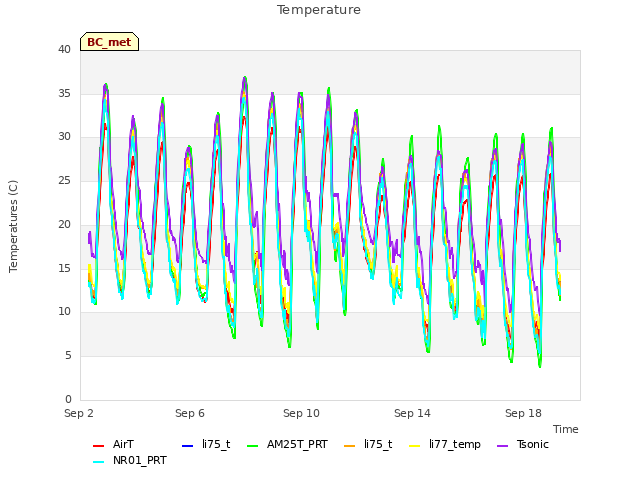
Task: Toggle the NR01_PRT legend entry
Action: [130, 460]
